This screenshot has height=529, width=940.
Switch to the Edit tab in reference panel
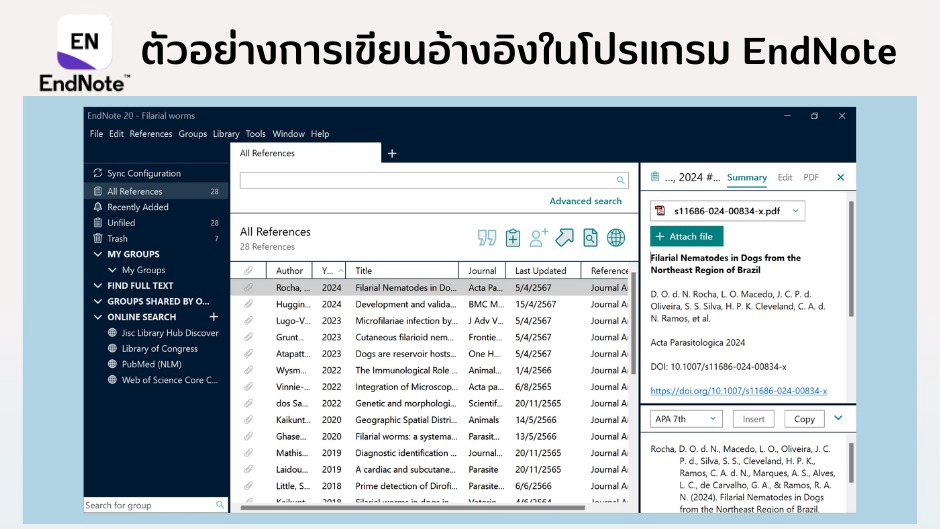pyautogui.click(x=785, y=177)
